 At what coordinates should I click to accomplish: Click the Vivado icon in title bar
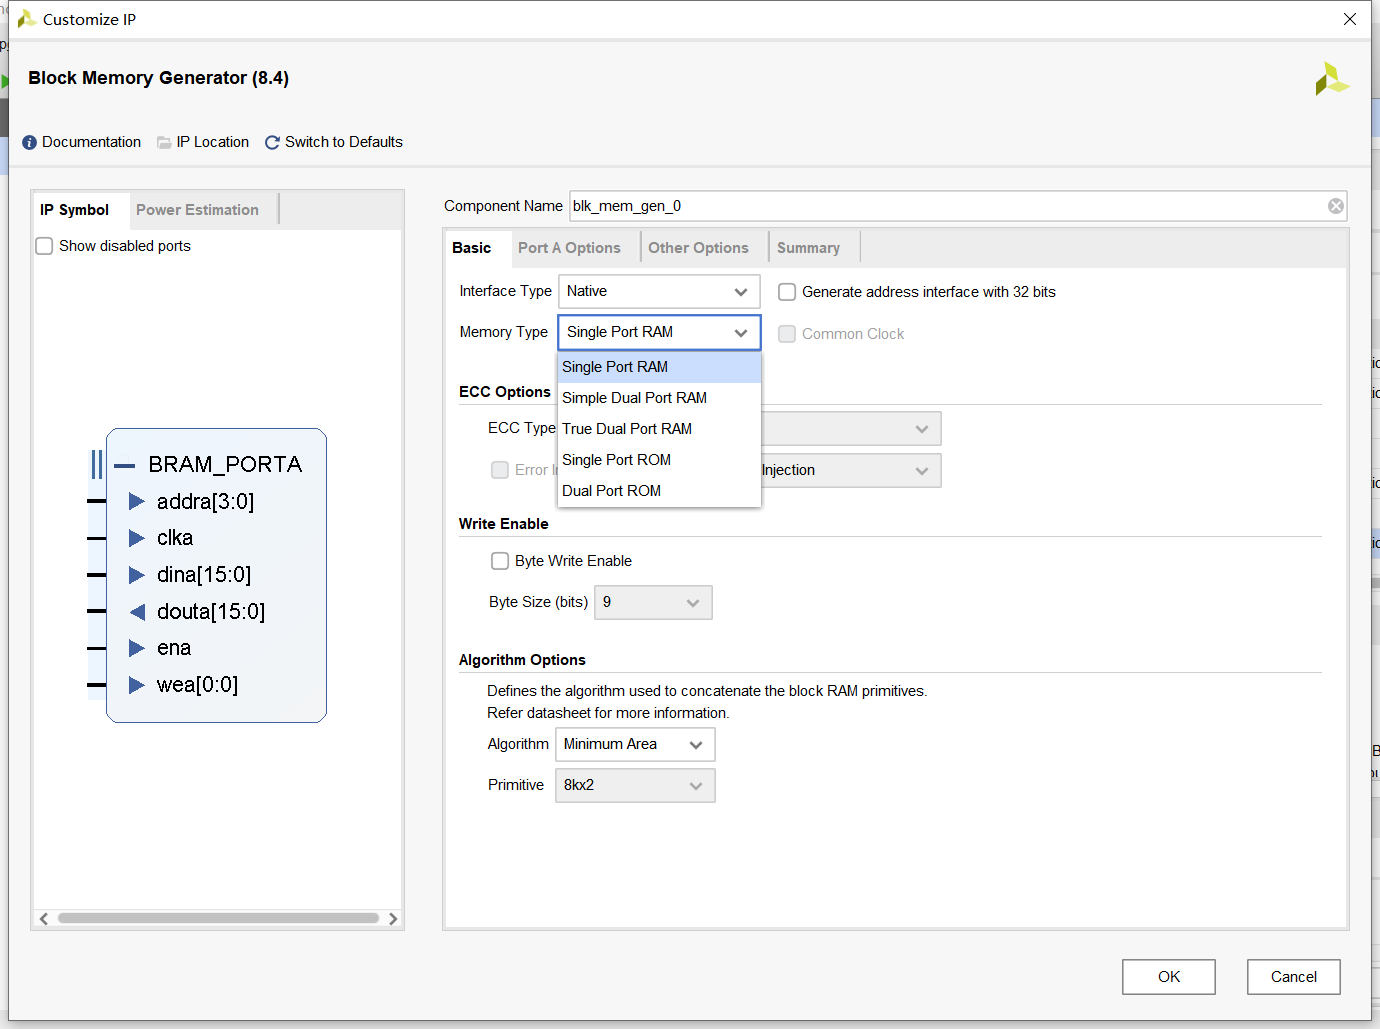click(27, 19)
